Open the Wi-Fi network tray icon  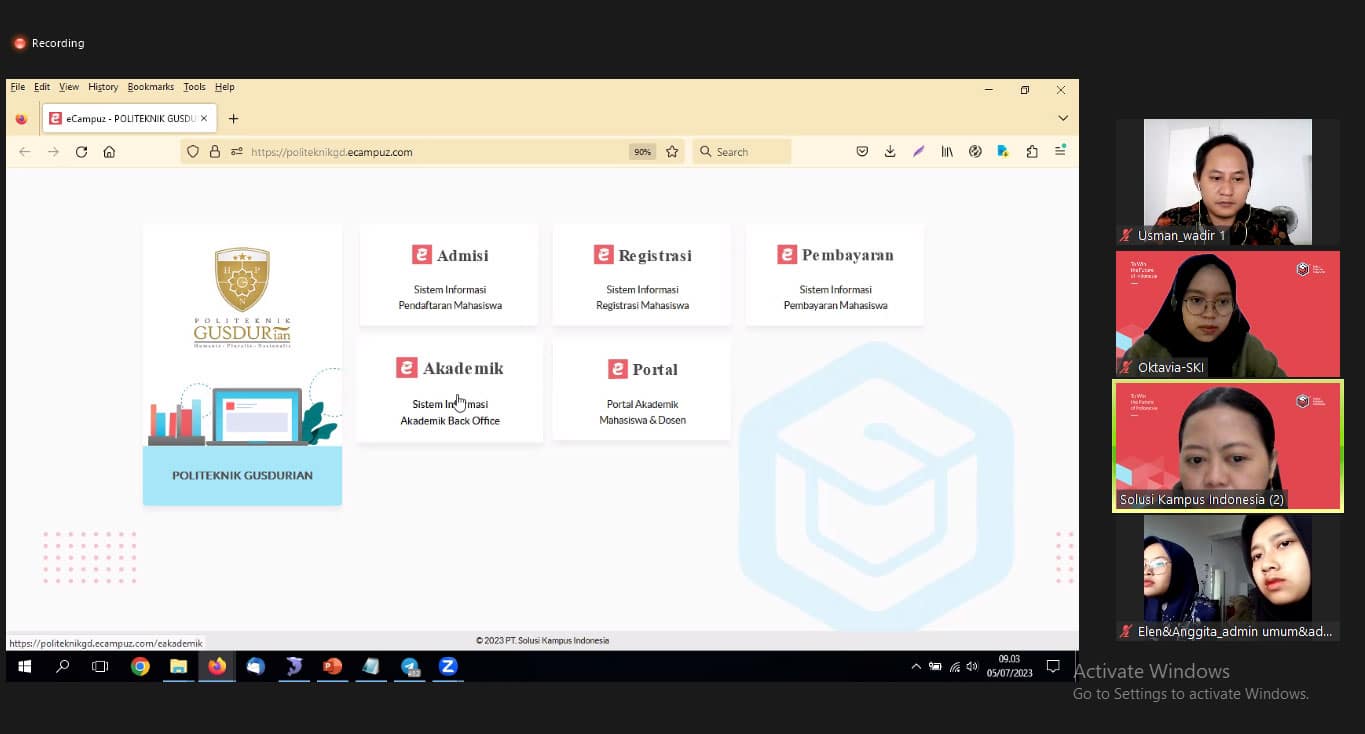pos(954,667)
